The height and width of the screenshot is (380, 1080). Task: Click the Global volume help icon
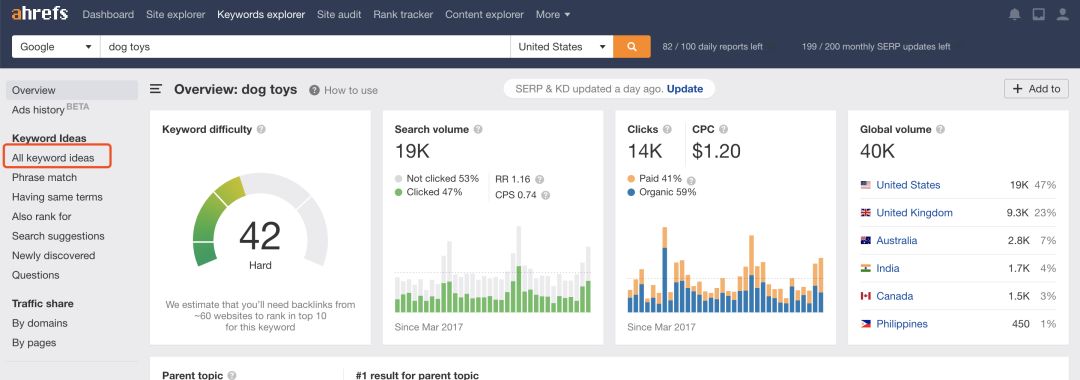[940, 129]
